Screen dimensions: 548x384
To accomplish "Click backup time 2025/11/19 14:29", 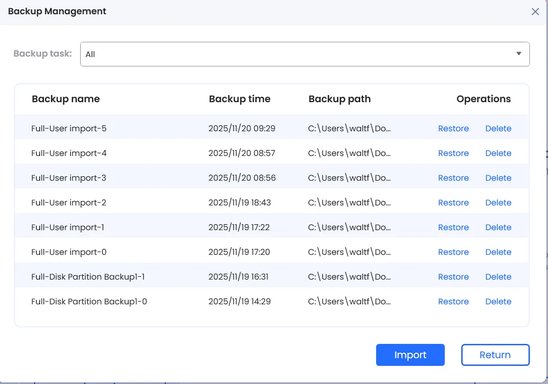I will 240,302.
